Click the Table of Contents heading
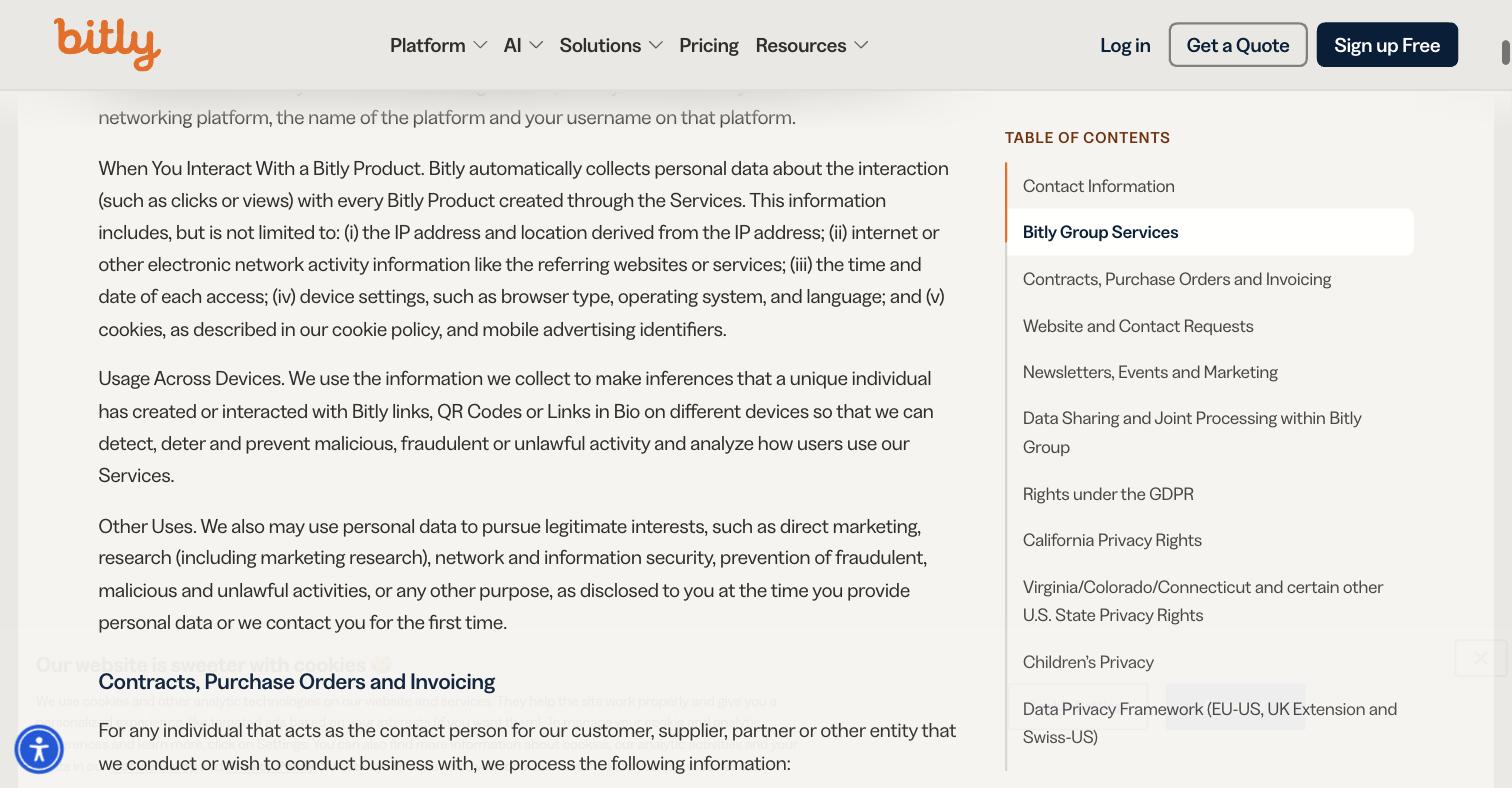Image resolution: width=1512 pixels, height=788 pixels. pyautogui.click(x=1087, y=138)
